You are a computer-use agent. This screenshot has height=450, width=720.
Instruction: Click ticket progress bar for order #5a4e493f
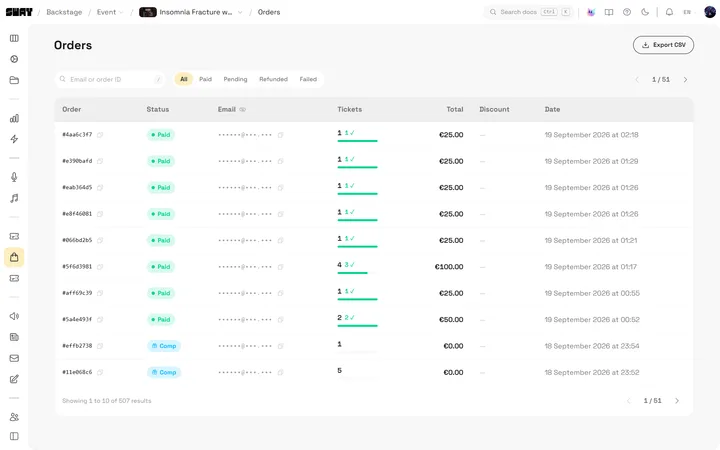(x=357, y=326)
